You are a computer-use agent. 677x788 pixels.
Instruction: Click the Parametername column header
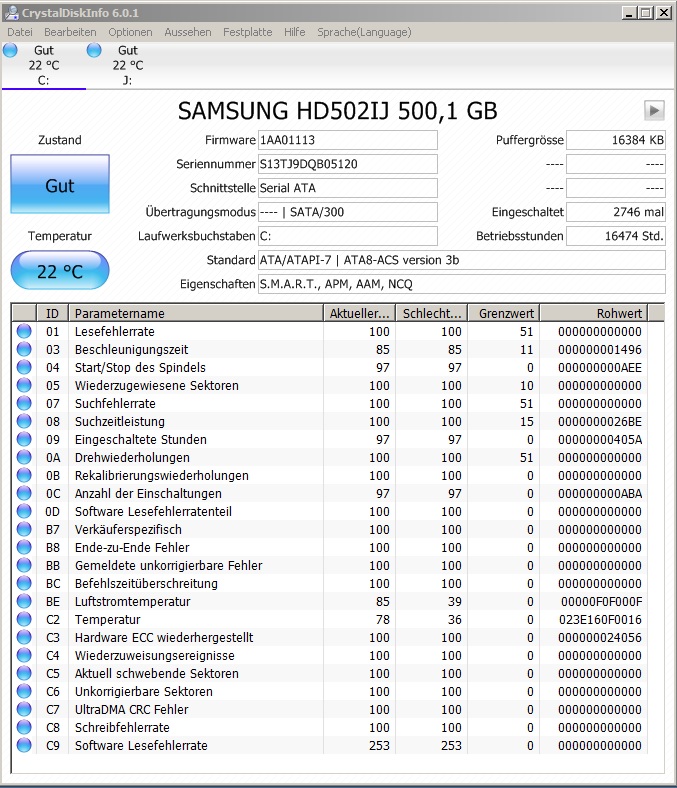(196, 313)
